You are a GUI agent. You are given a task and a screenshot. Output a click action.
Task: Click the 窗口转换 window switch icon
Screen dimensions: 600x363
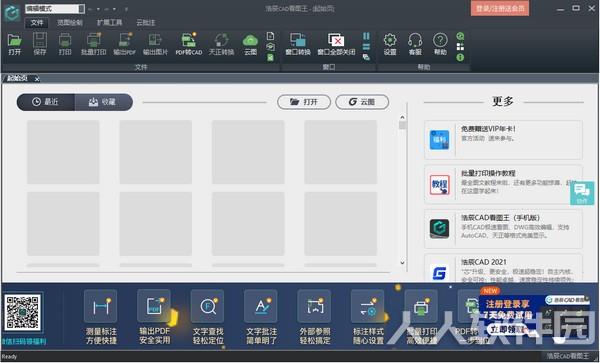coord(298,44)
